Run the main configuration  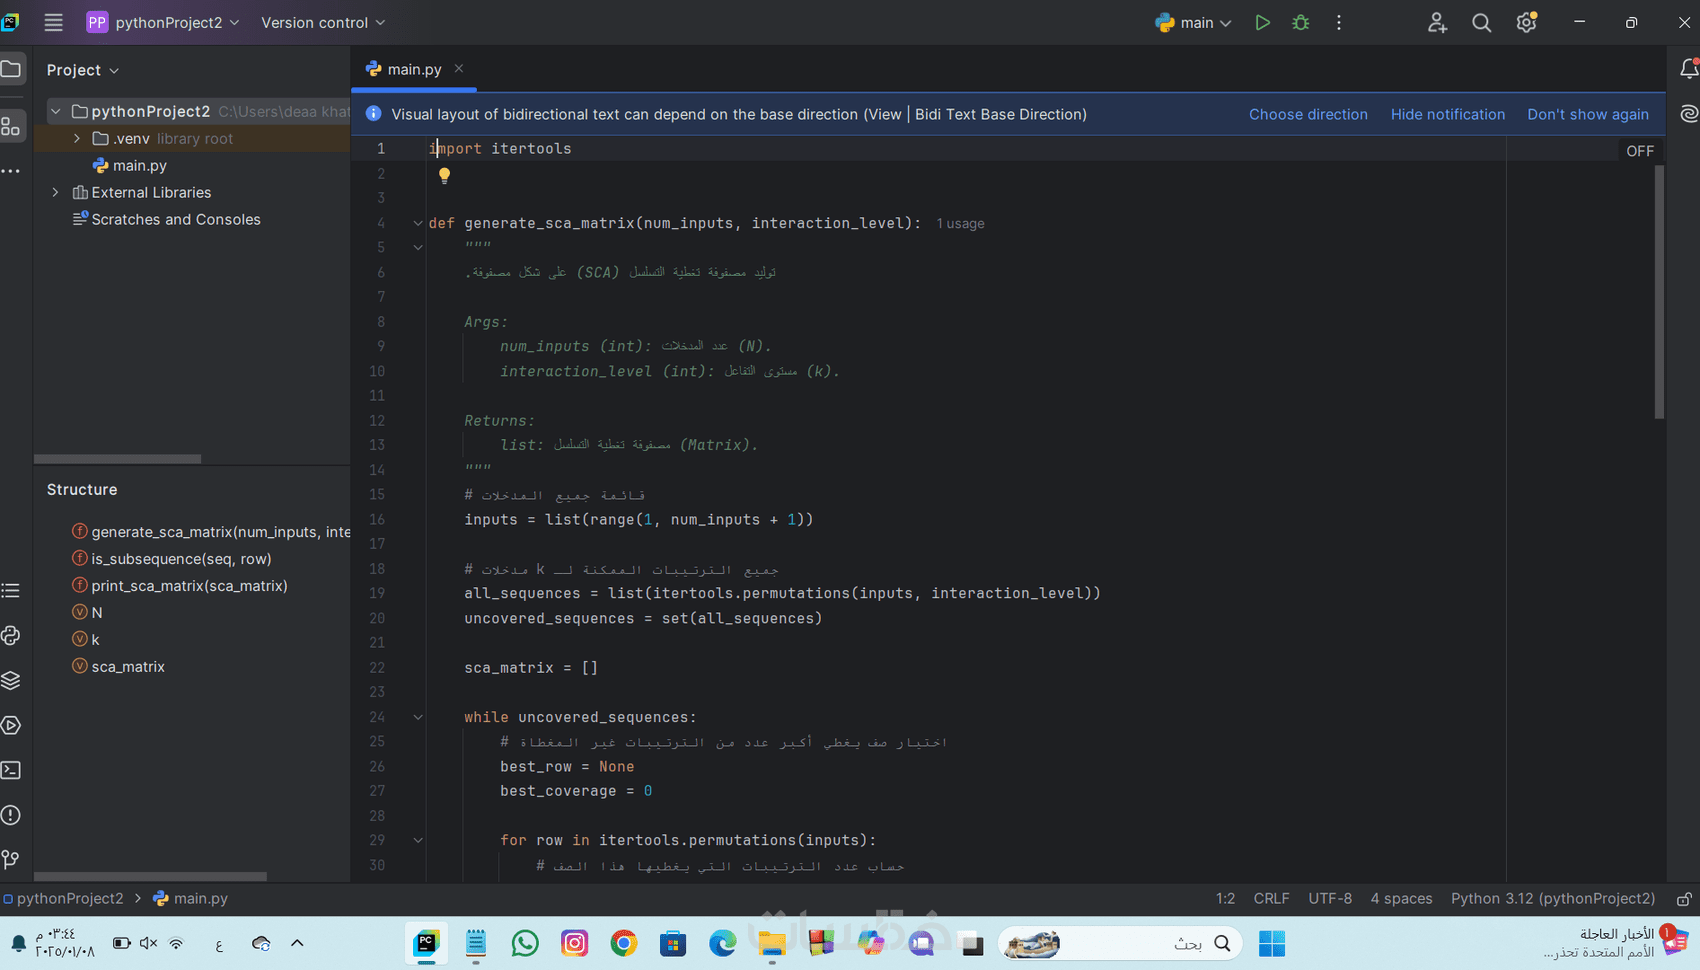[1262, 22]
